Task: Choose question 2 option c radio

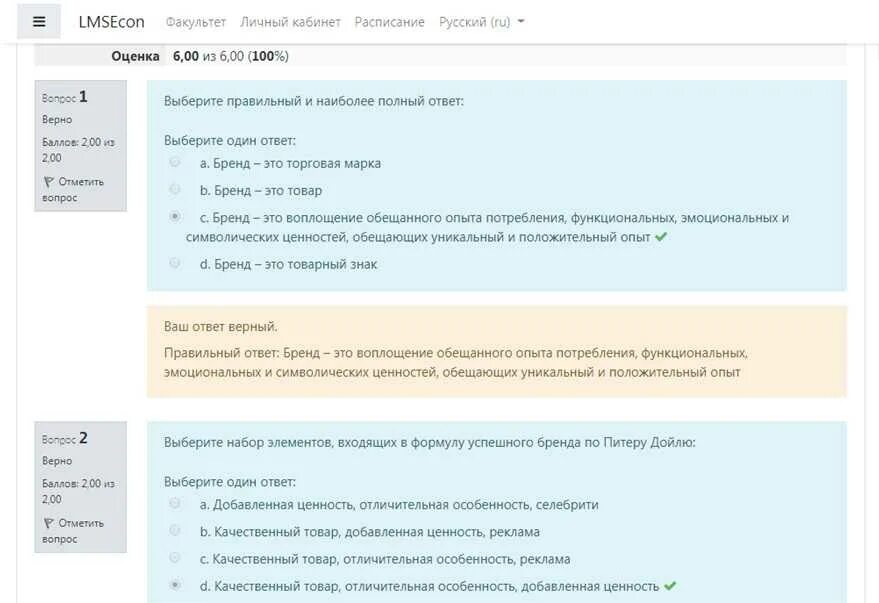Action: pyautogui.click(x=175, y=558)
